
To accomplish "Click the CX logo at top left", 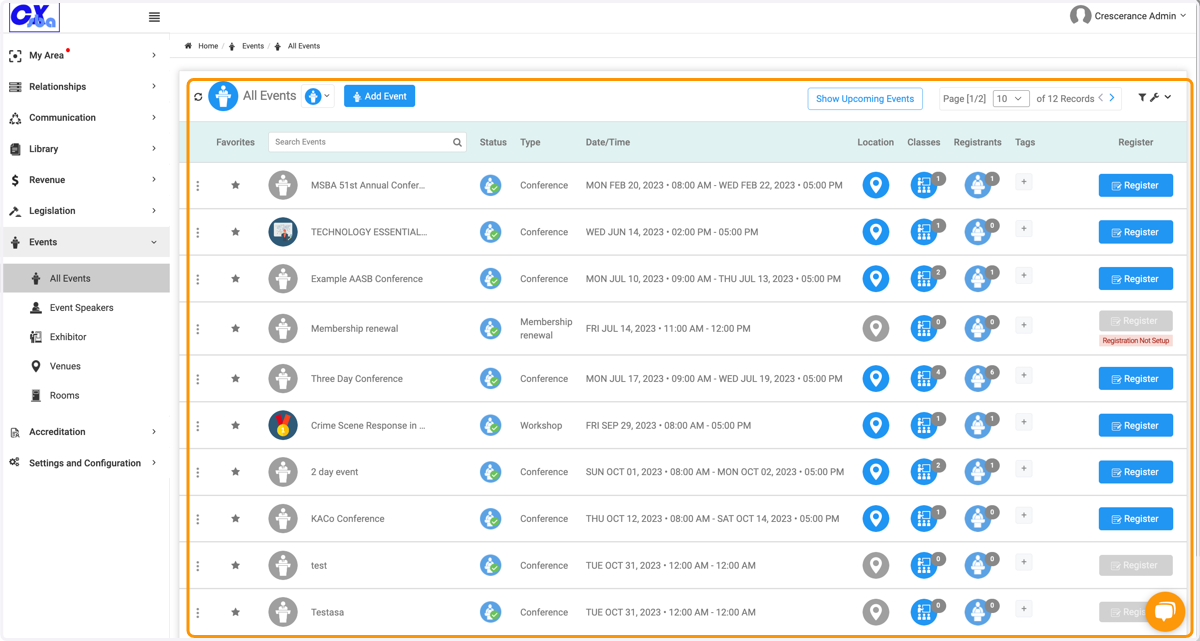I will click(34, 17).
